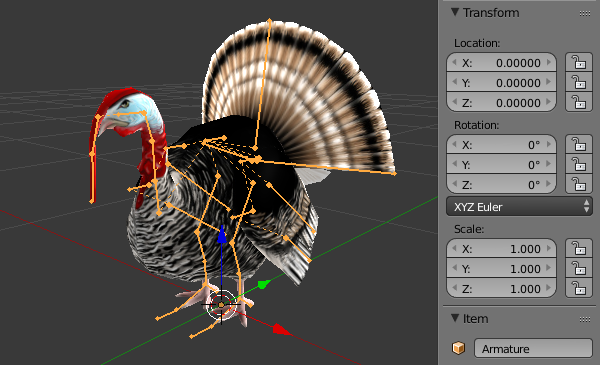The width and height of the screenshot is (600, 365).
Task: Toggle lock on Rotation X
Action: coord(579,144)
